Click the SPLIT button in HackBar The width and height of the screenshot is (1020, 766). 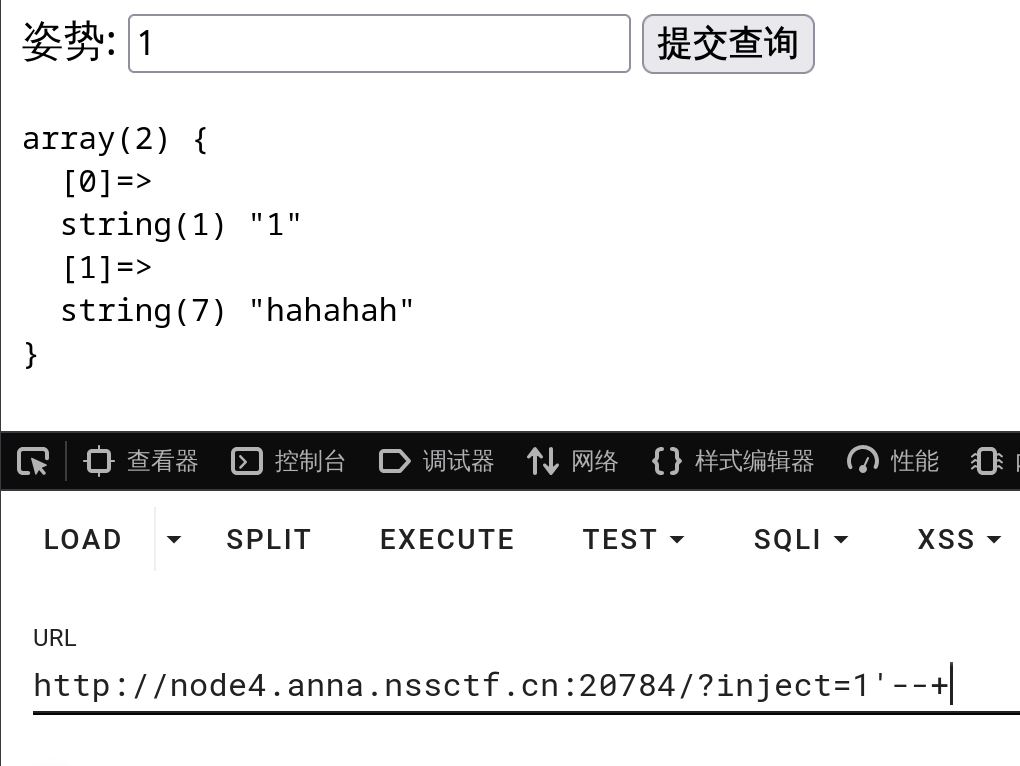pos(268,540)
